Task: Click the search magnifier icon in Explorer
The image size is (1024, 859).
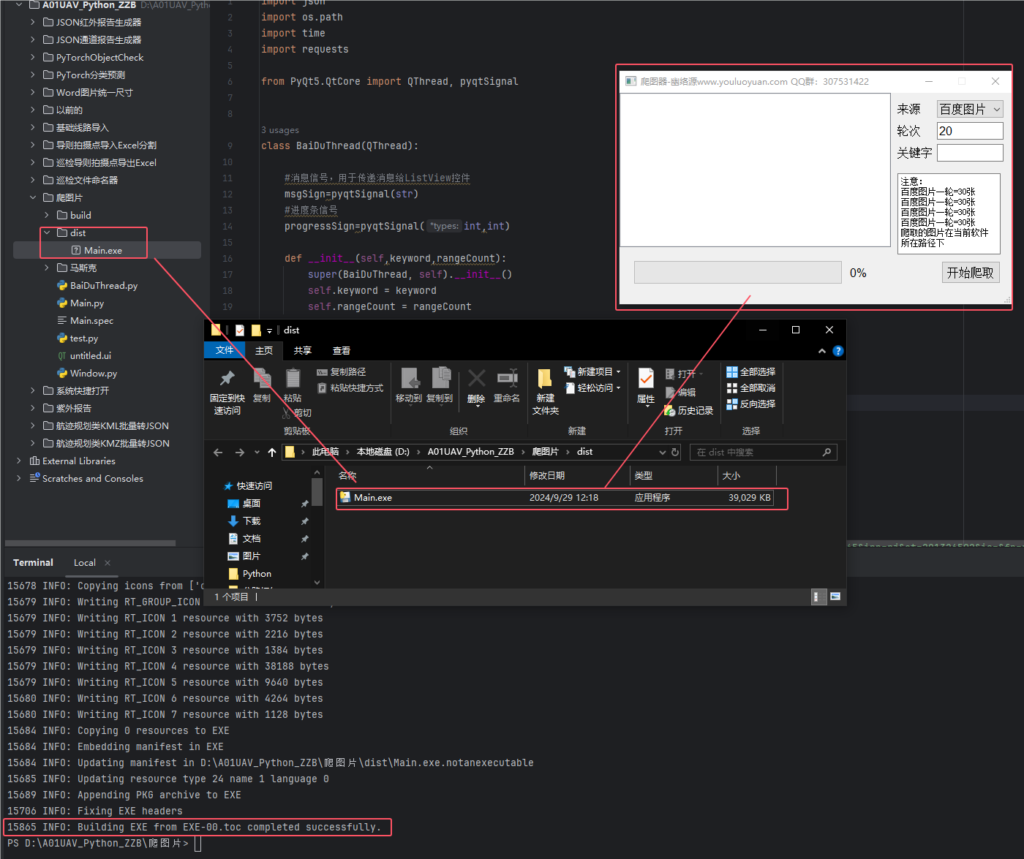Action: click(827, 452)
